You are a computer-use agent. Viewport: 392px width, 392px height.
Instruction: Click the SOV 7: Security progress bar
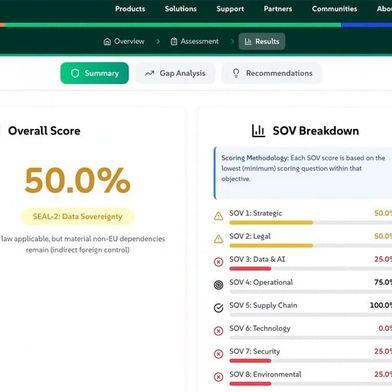coord(311,361)
